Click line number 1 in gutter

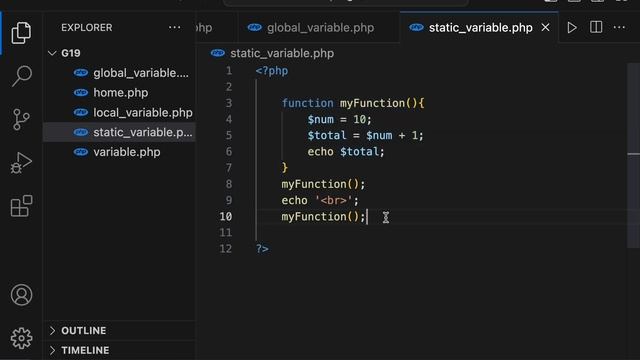[229, 71]
